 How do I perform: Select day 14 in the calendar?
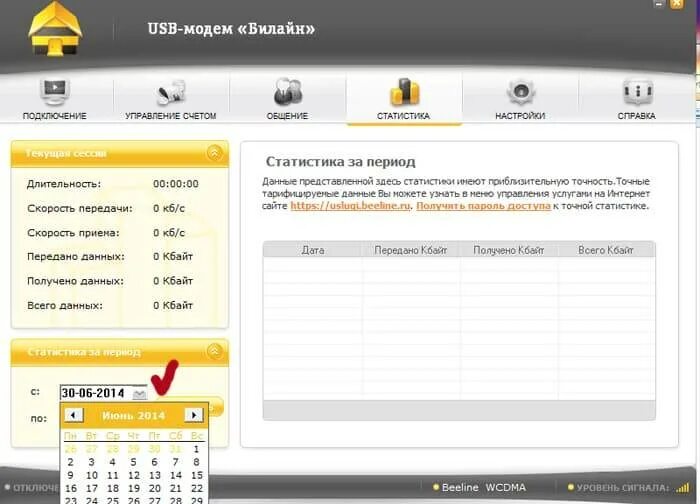click(x=176, y=475)
